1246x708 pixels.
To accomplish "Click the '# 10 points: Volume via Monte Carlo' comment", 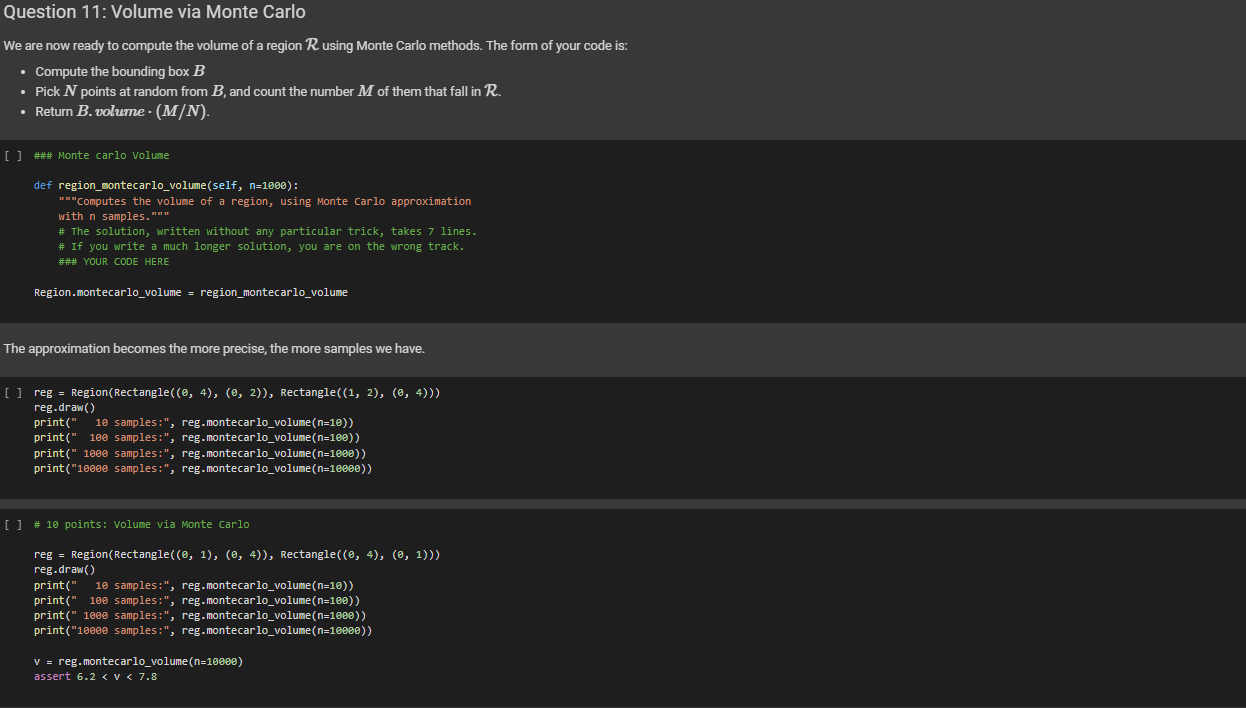I will pyautogui.click(x=142, y=524).
